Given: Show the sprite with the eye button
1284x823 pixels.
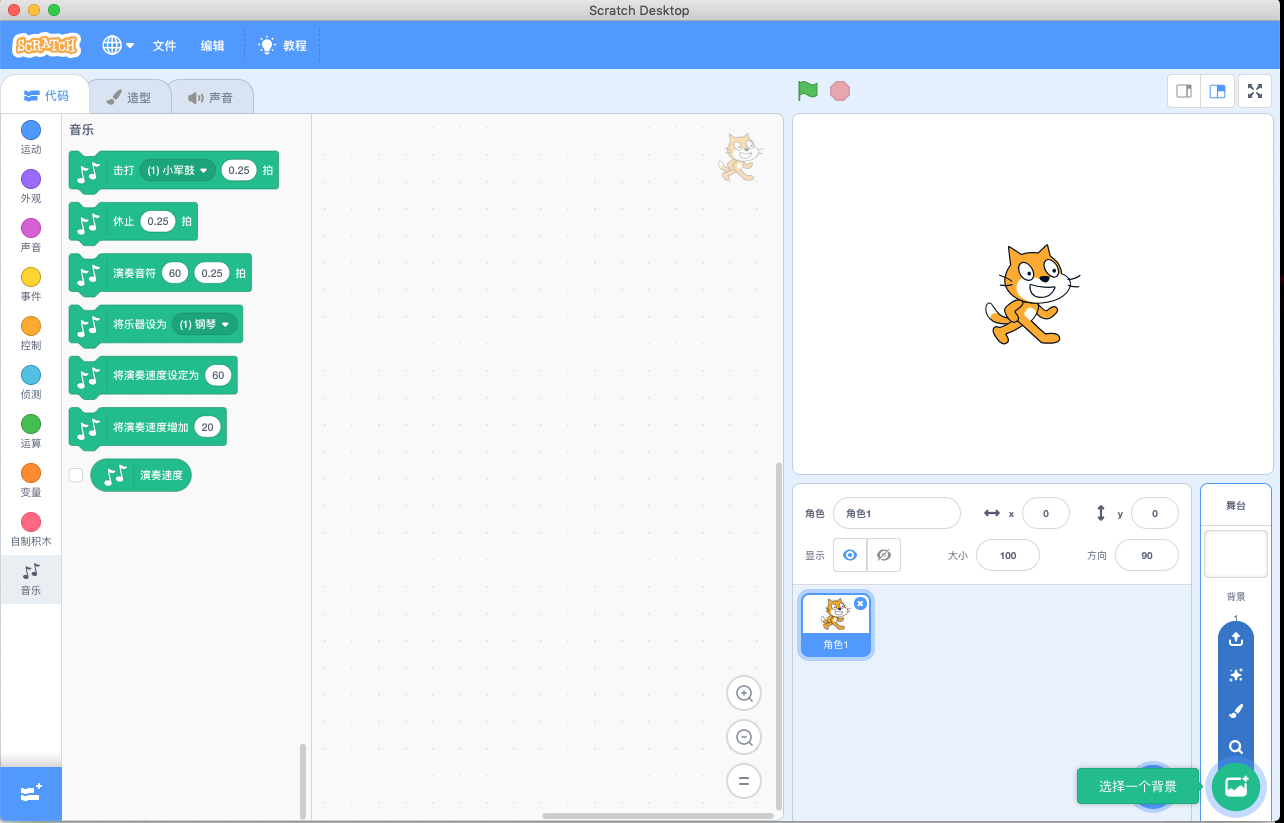Looking at the screenshot, I should coord(850,555).
